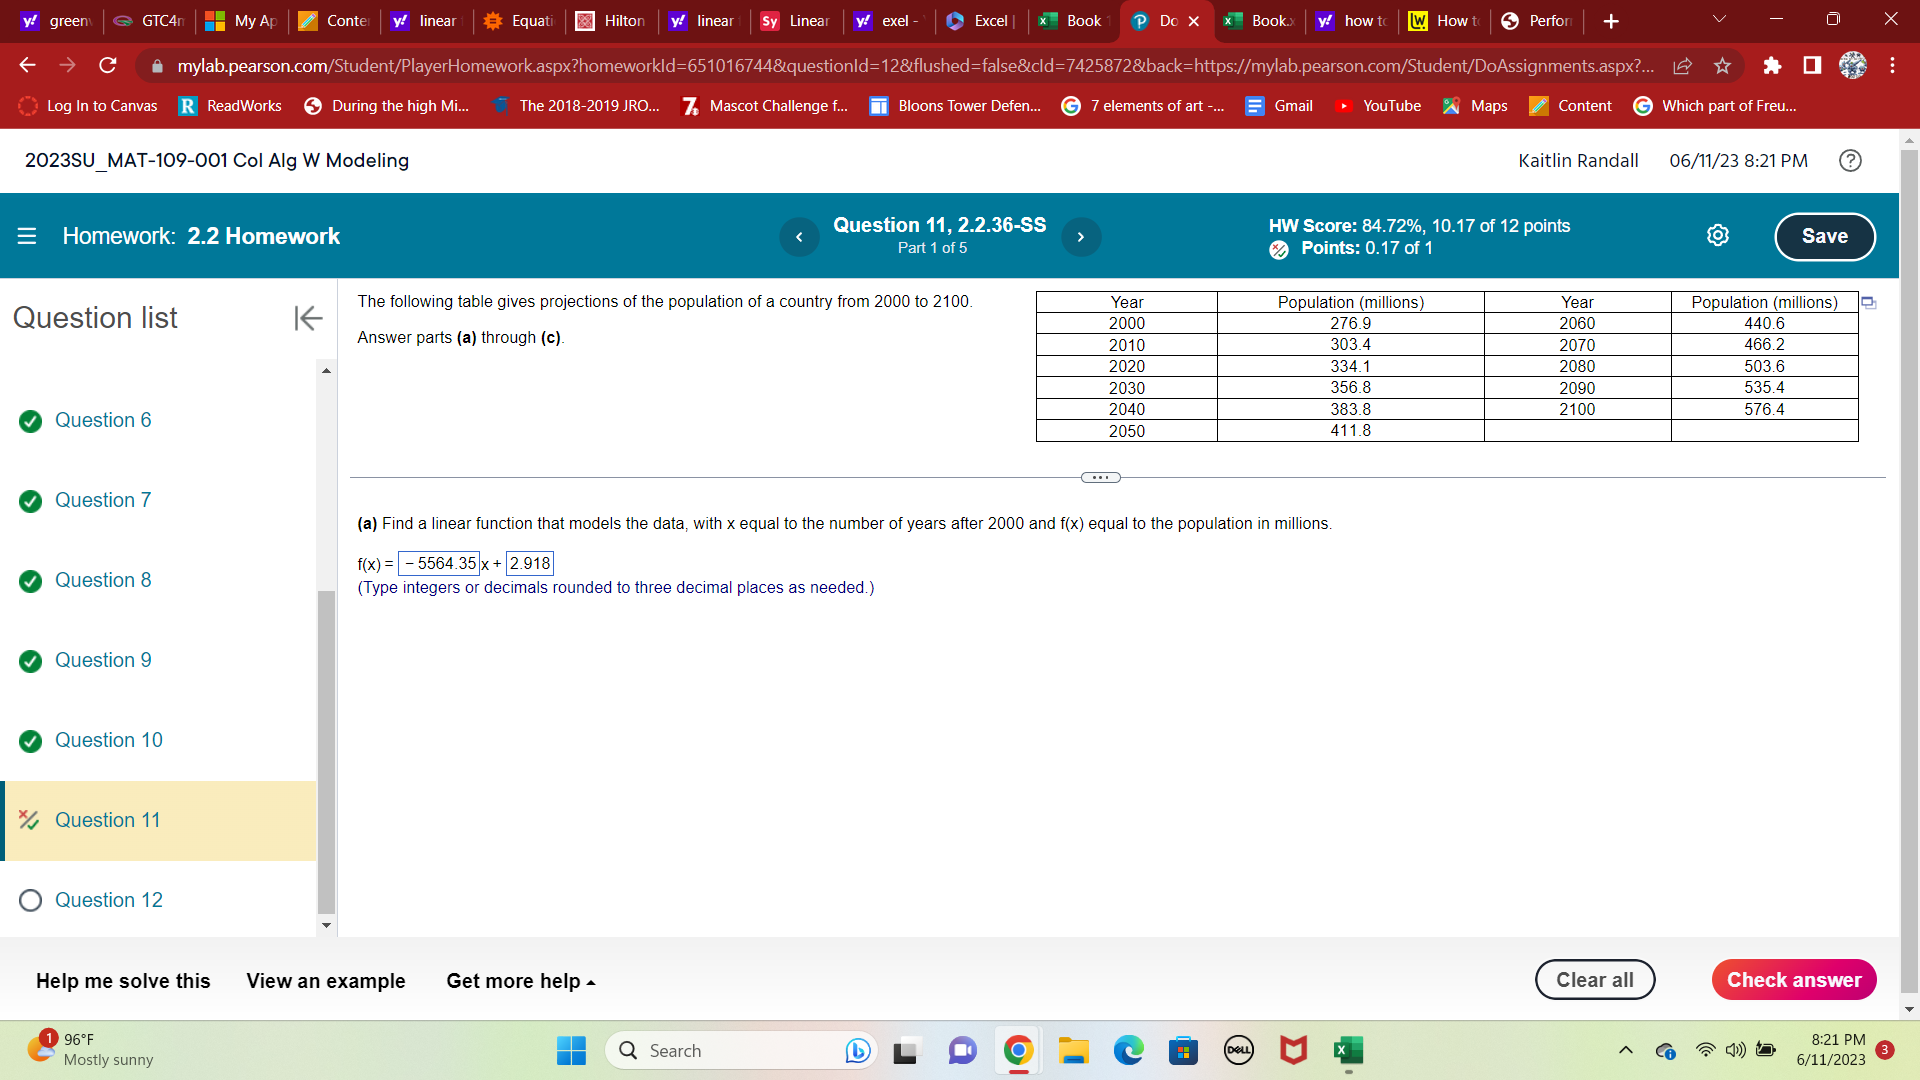The width and height of the screenshot is (1920, 1080).
Task: Go to previous question arrow
Action: tap(799, 237)
